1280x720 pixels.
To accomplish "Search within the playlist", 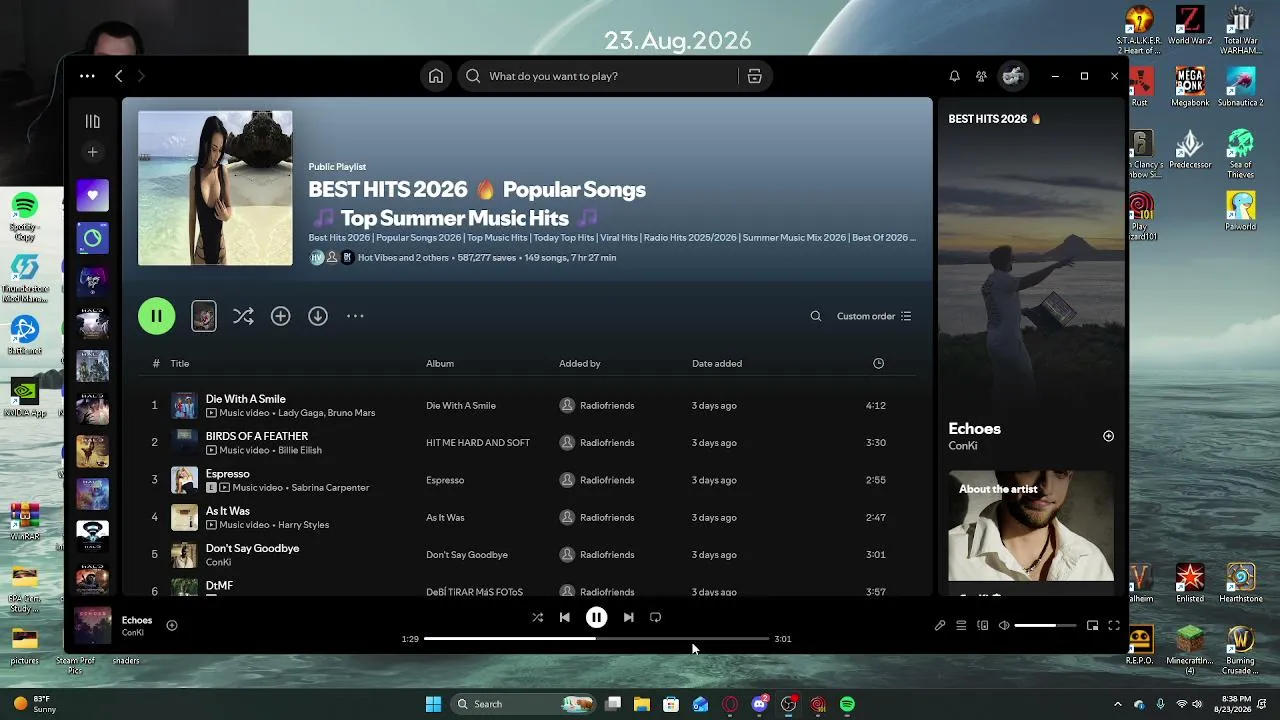I will click(x=816, y=316).
